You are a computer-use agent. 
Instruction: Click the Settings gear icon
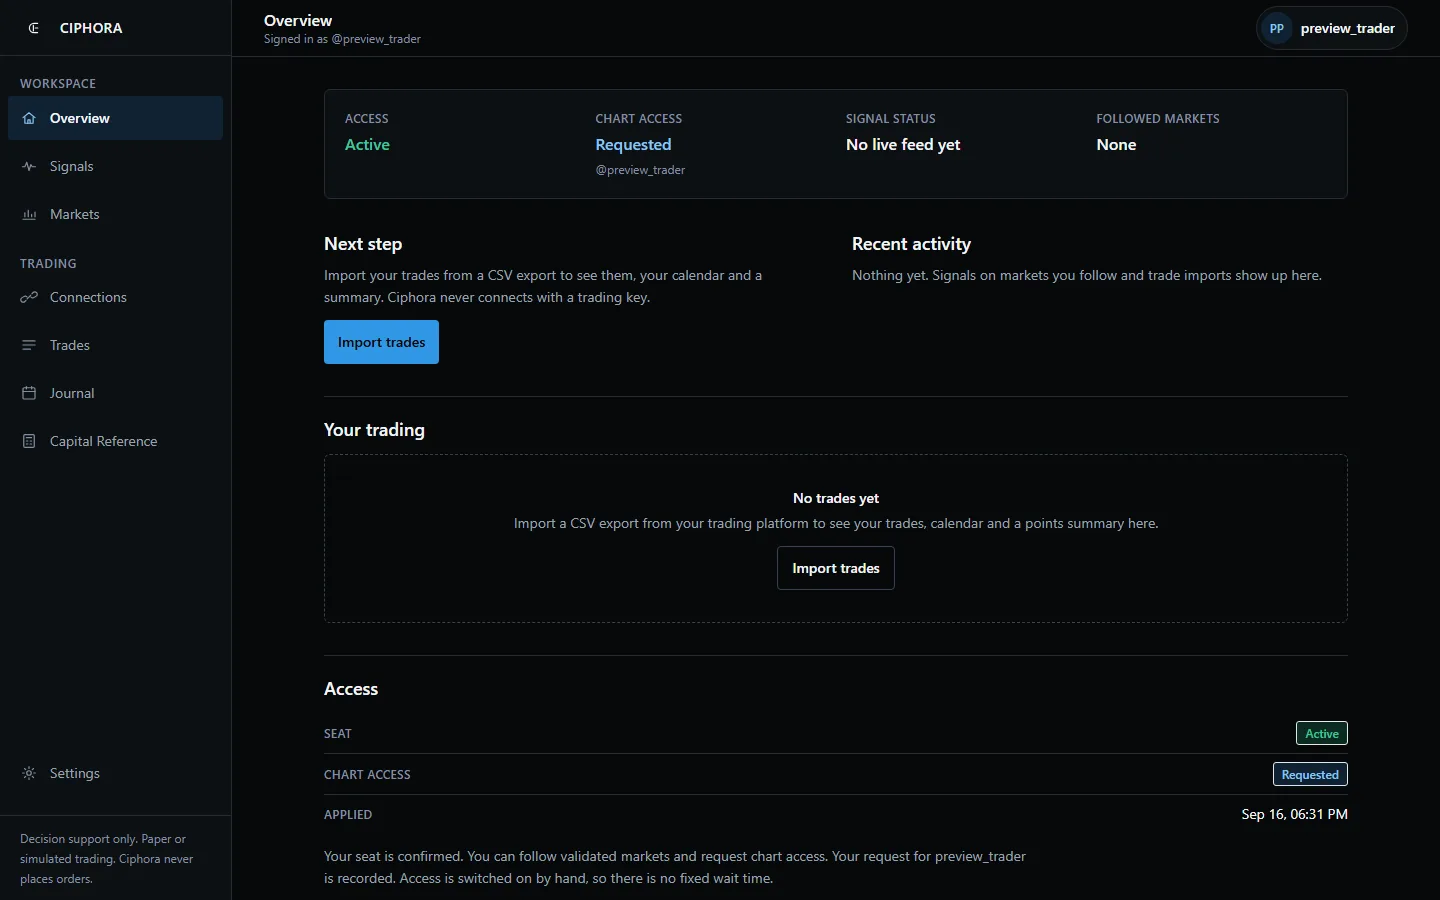(29, 773)
